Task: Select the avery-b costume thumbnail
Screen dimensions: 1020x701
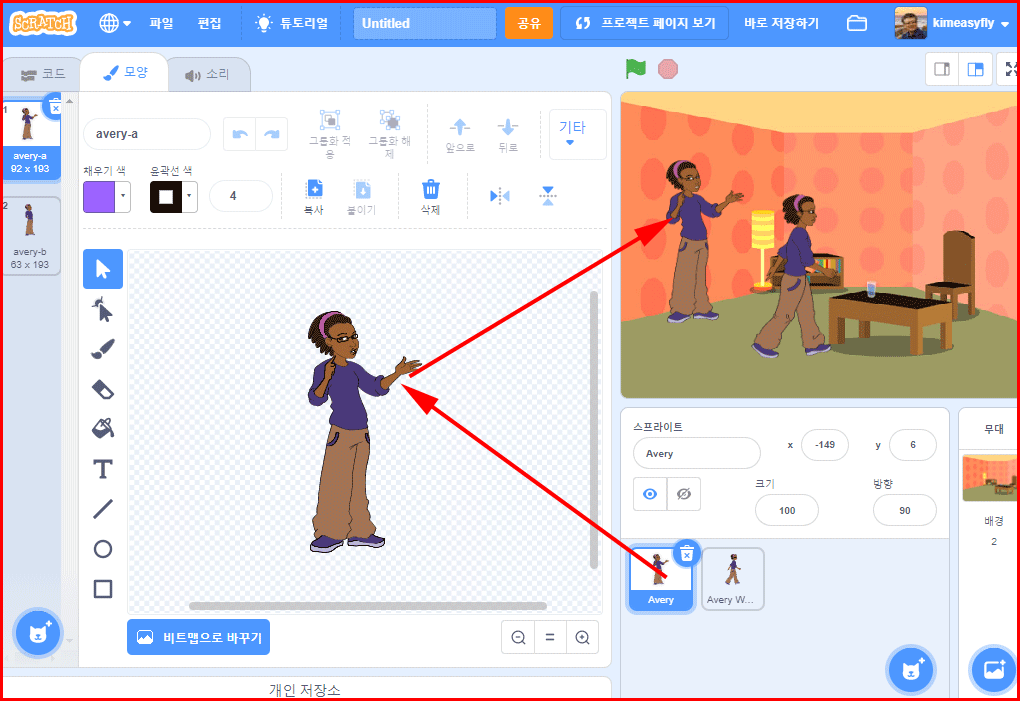Action: pos(31,237)
